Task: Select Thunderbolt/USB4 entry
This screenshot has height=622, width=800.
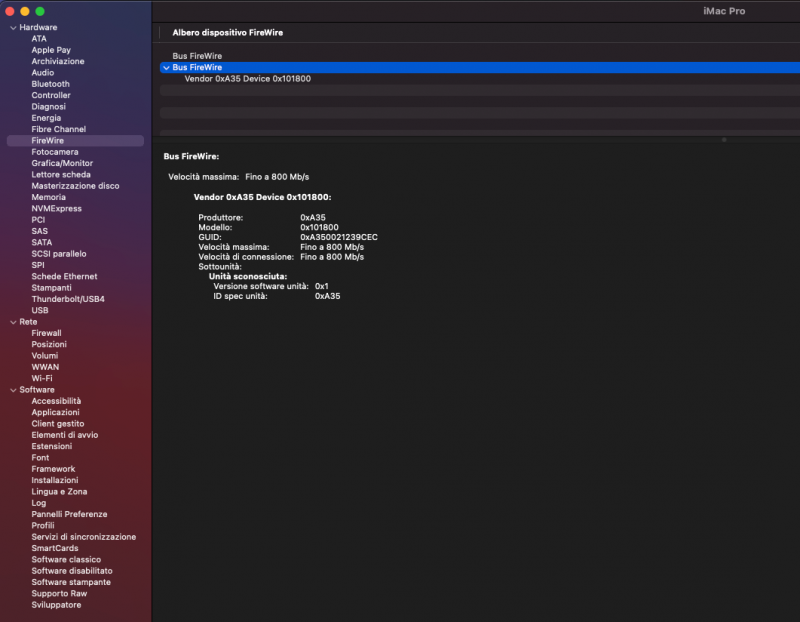Action: coord(68,299)
